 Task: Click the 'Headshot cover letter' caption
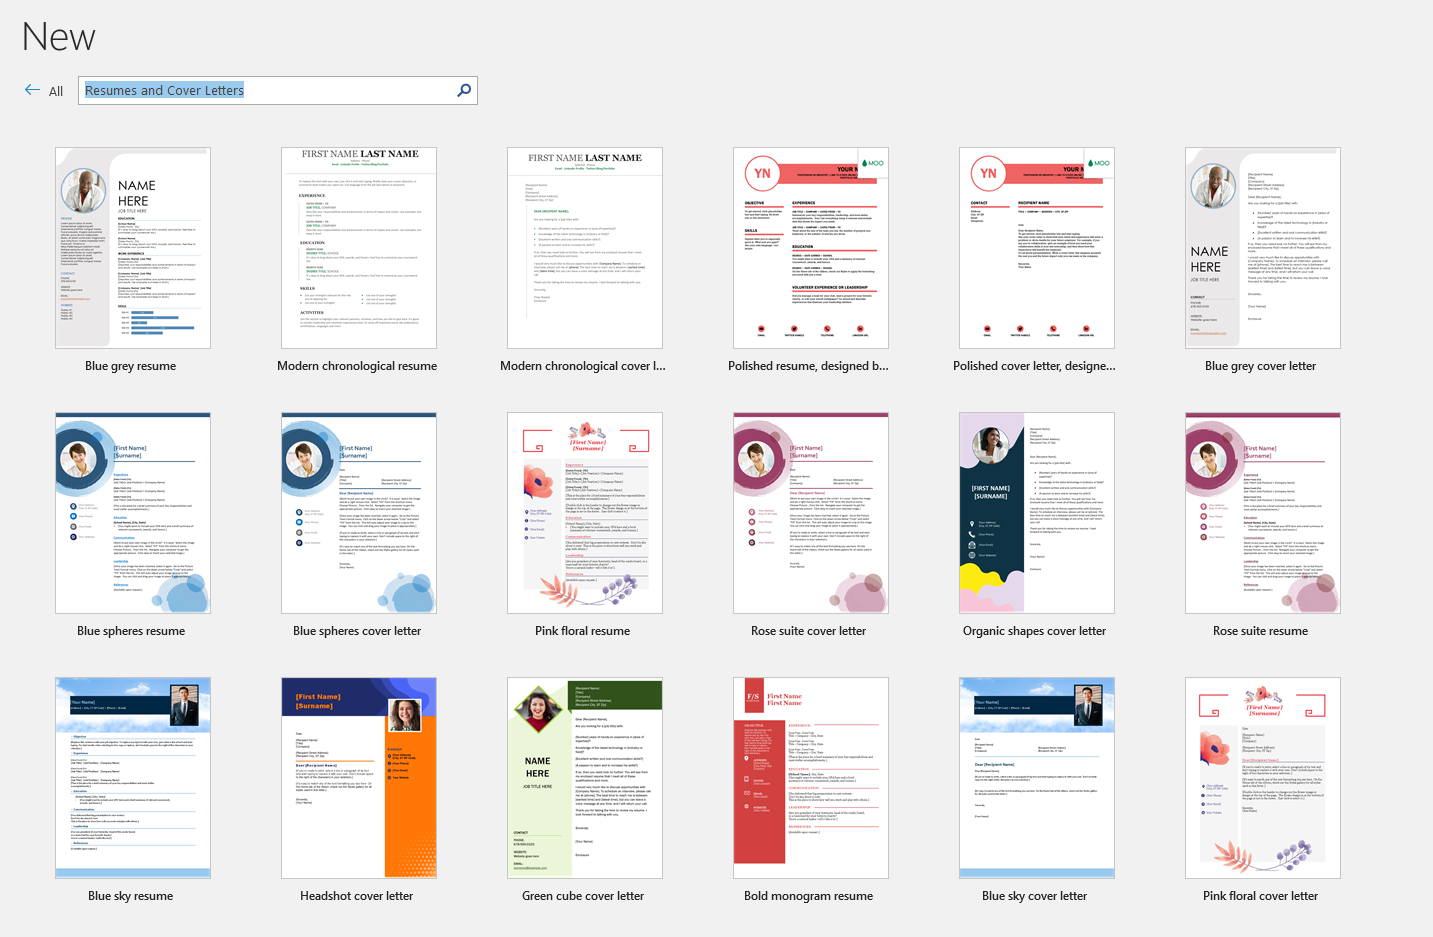point(357,896)
